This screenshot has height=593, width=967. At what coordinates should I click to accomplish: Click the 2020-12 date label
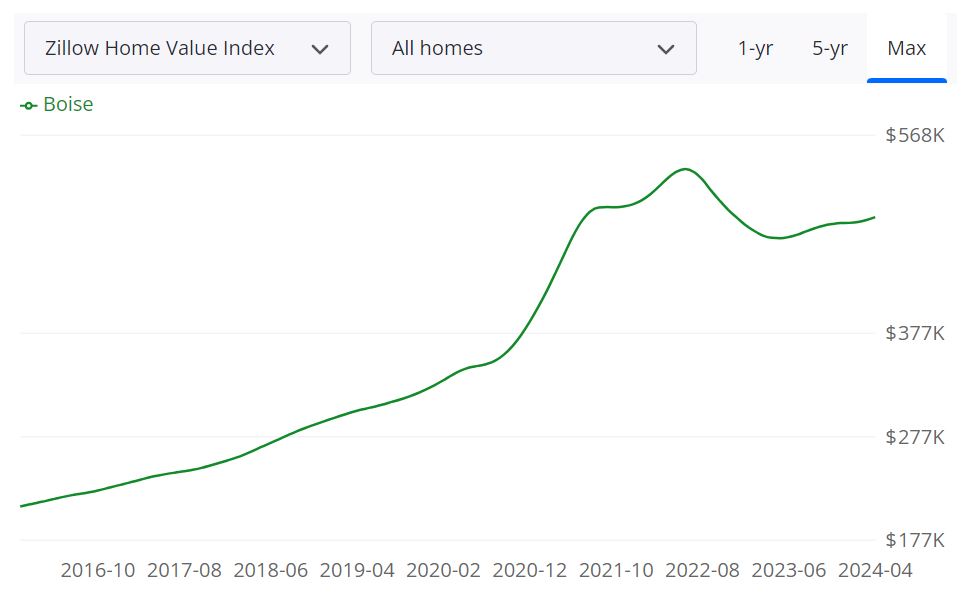[529, 570]
